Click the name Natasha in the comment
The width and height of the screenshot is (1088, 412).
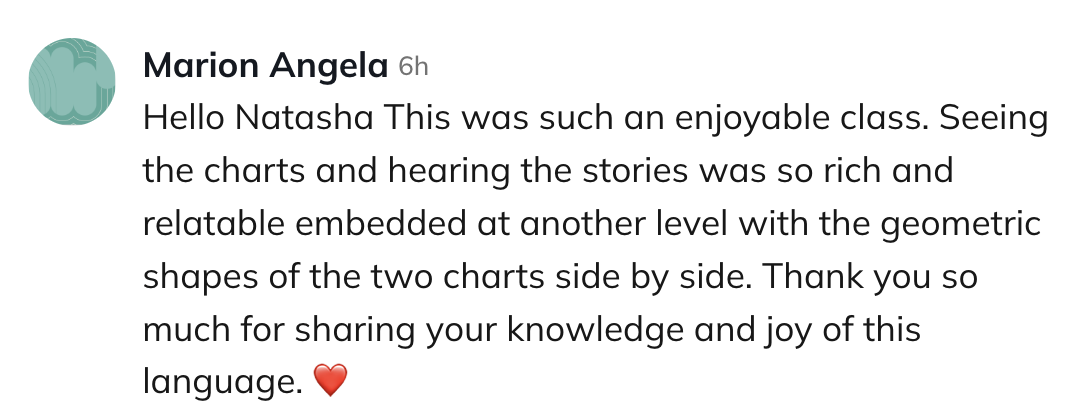click(x=307, y=119)
